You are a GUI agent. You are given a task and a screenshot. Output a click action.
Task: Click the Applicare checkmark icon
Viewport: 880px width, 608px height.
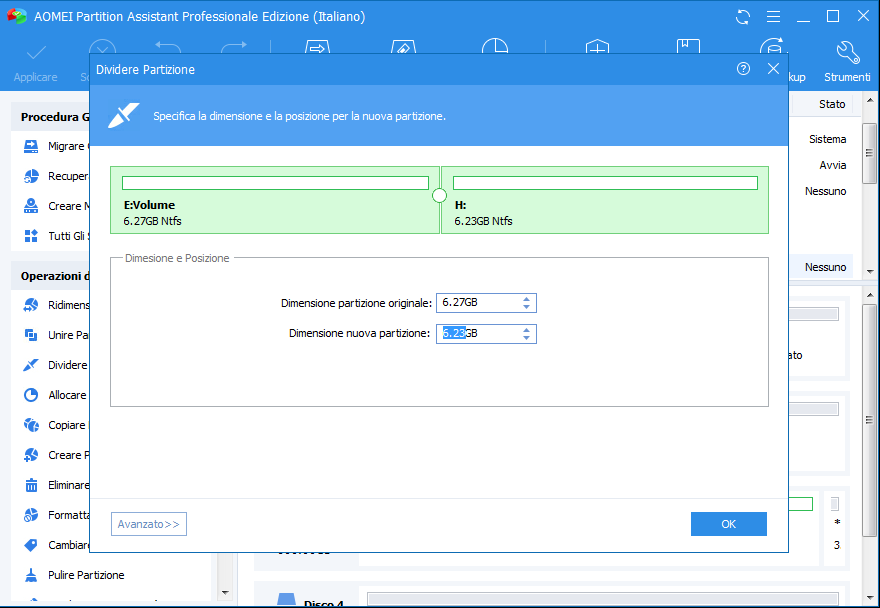point(36,54)
